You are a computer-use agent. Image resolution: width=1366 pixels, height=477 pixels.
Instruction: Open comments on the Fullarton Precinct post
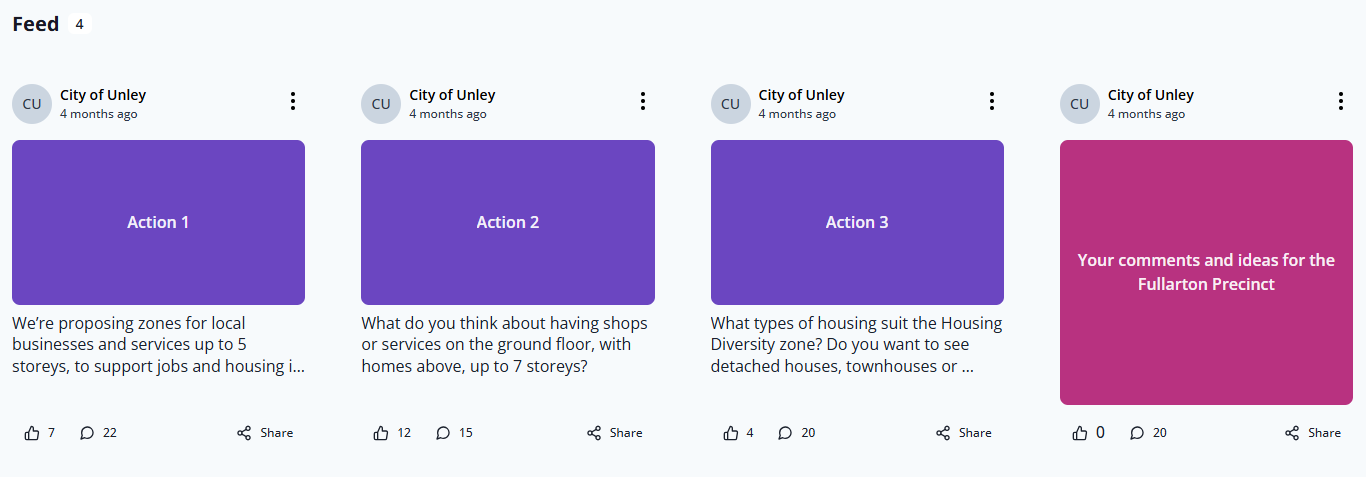click(x=1137, y=433)
